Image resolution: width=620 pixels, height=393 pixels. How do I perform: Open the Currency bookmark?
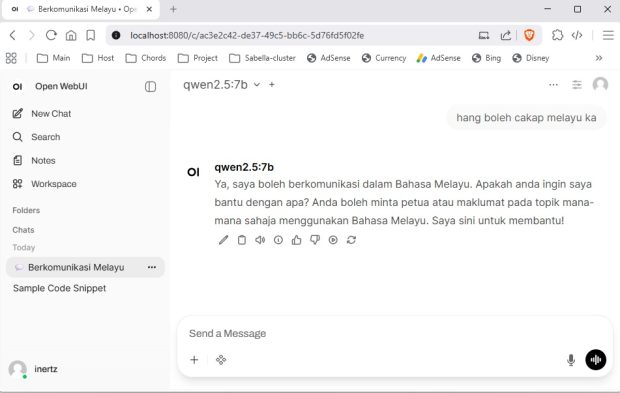pyautogui.click(x=384, y=58)
